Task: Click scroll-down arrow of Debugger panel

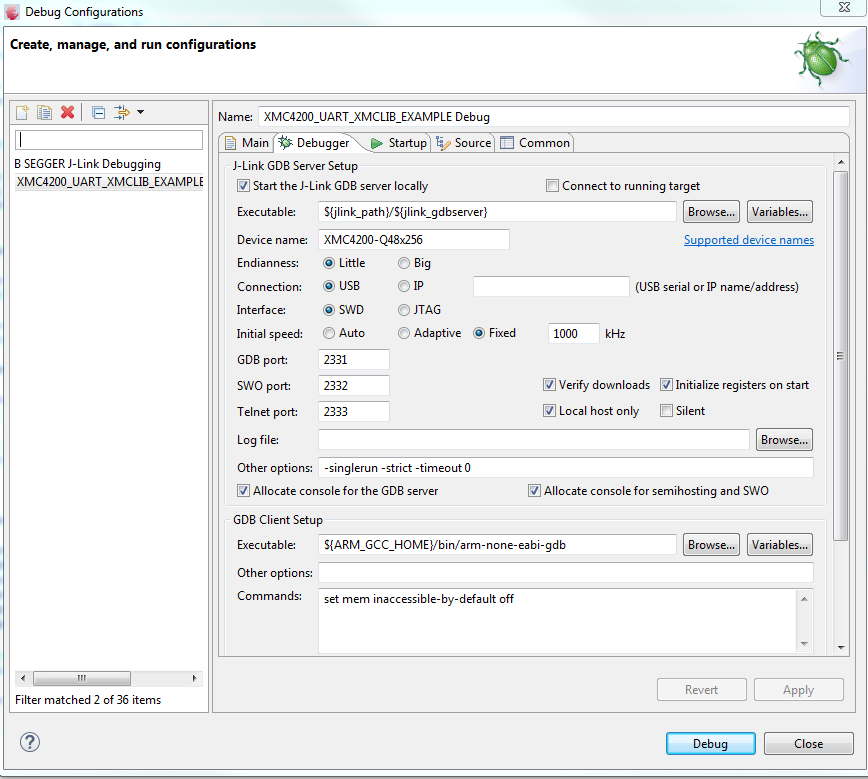Action: coord(841,647)
